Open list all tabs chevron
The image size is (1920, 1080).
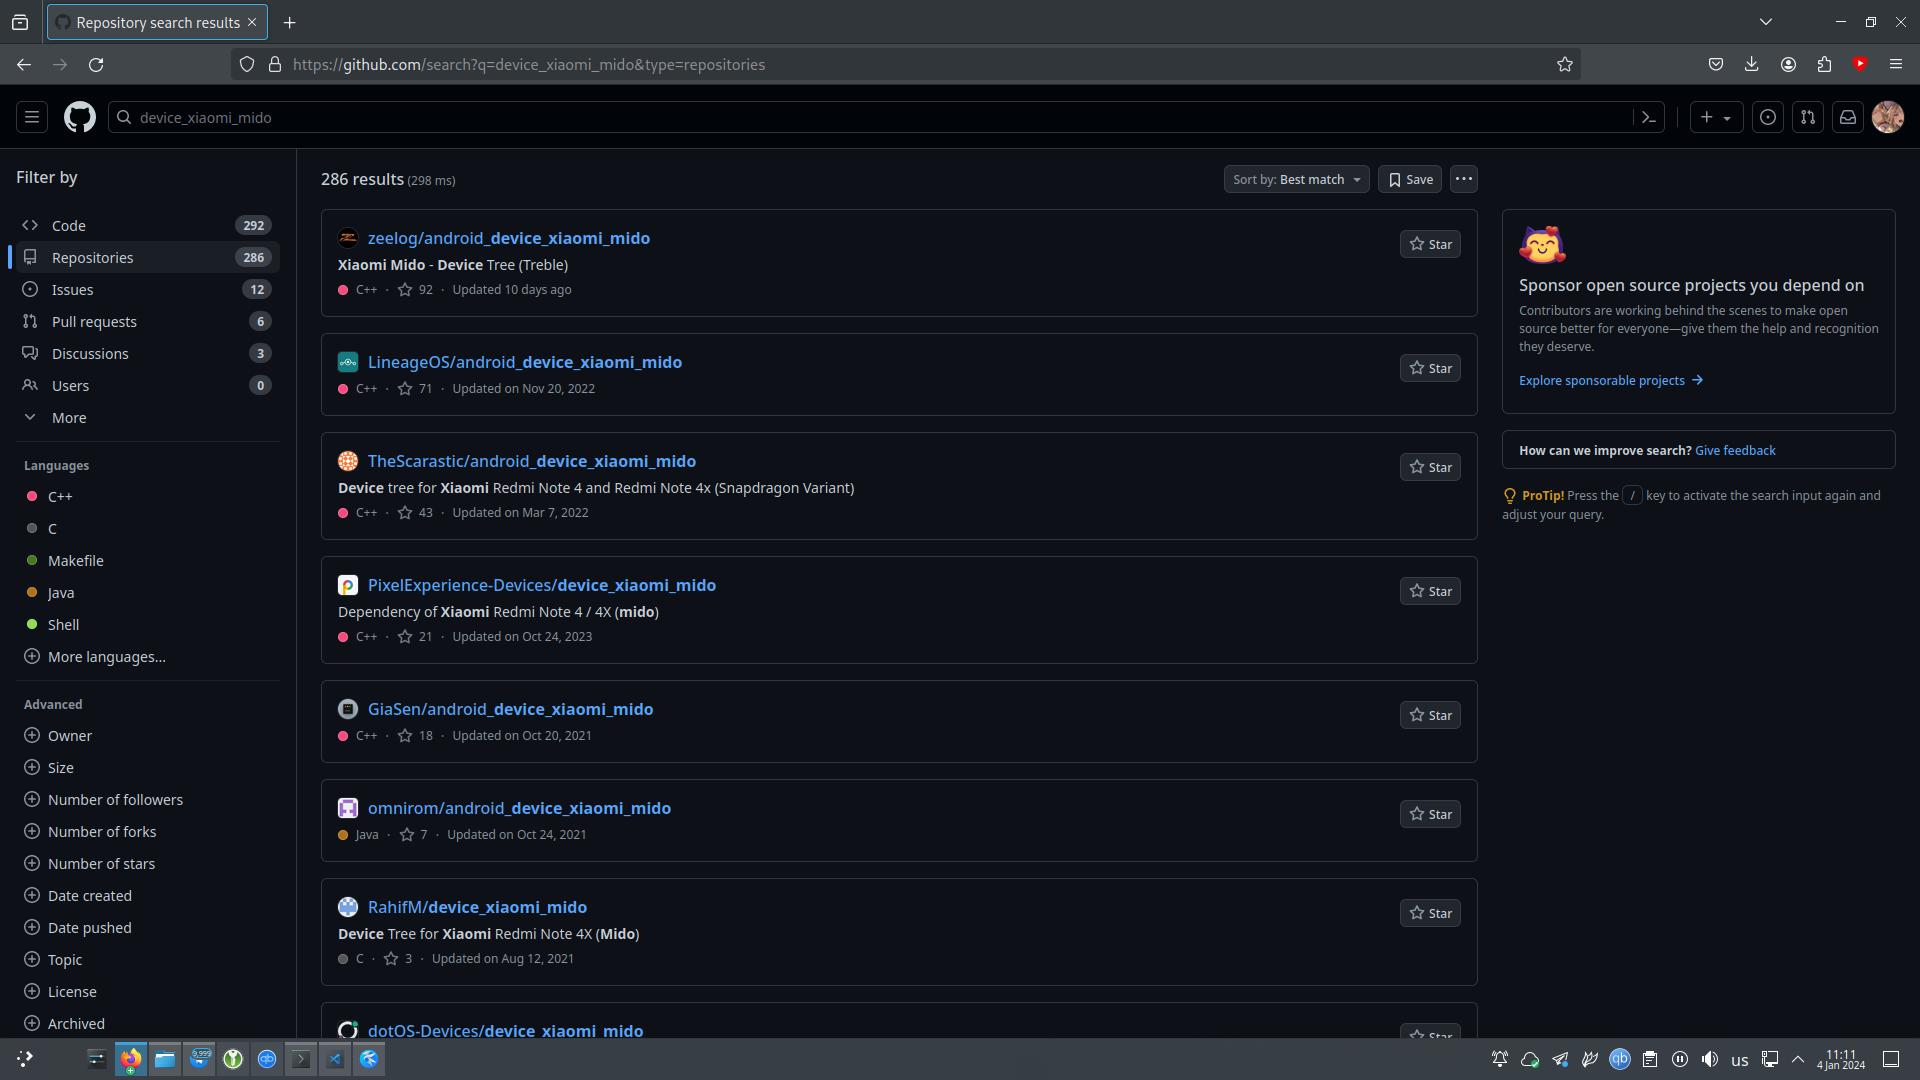(1766, 22)
